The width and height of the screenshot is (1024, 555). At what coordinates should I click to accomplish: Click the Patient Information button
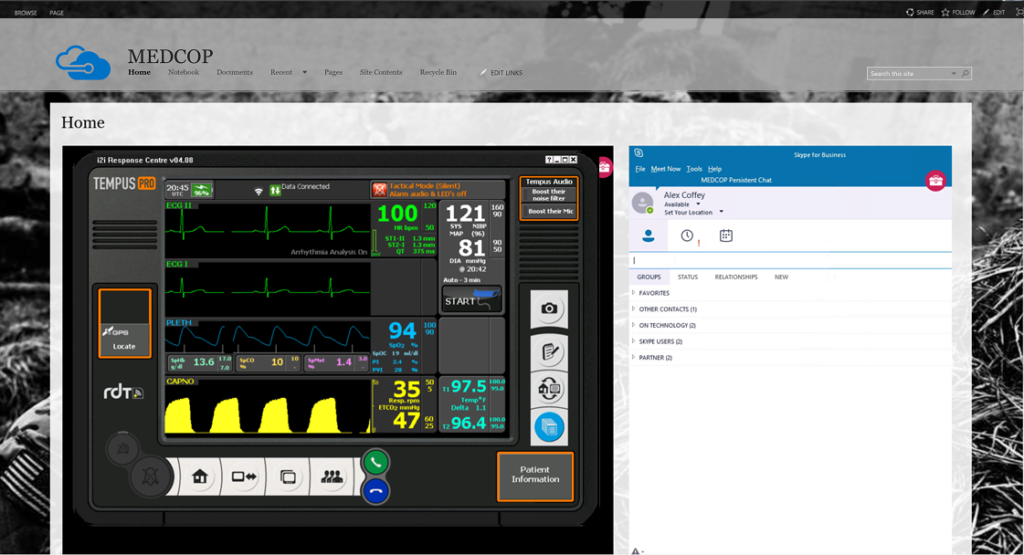point(535,475)
